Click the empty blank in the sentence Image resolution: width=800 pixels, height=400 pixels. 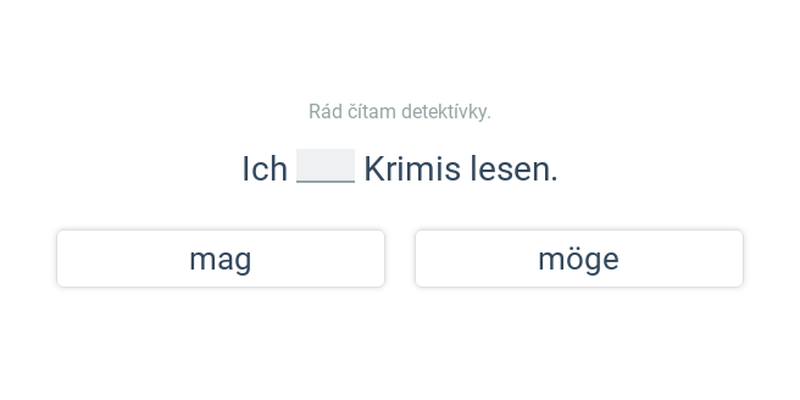[326, 166]
